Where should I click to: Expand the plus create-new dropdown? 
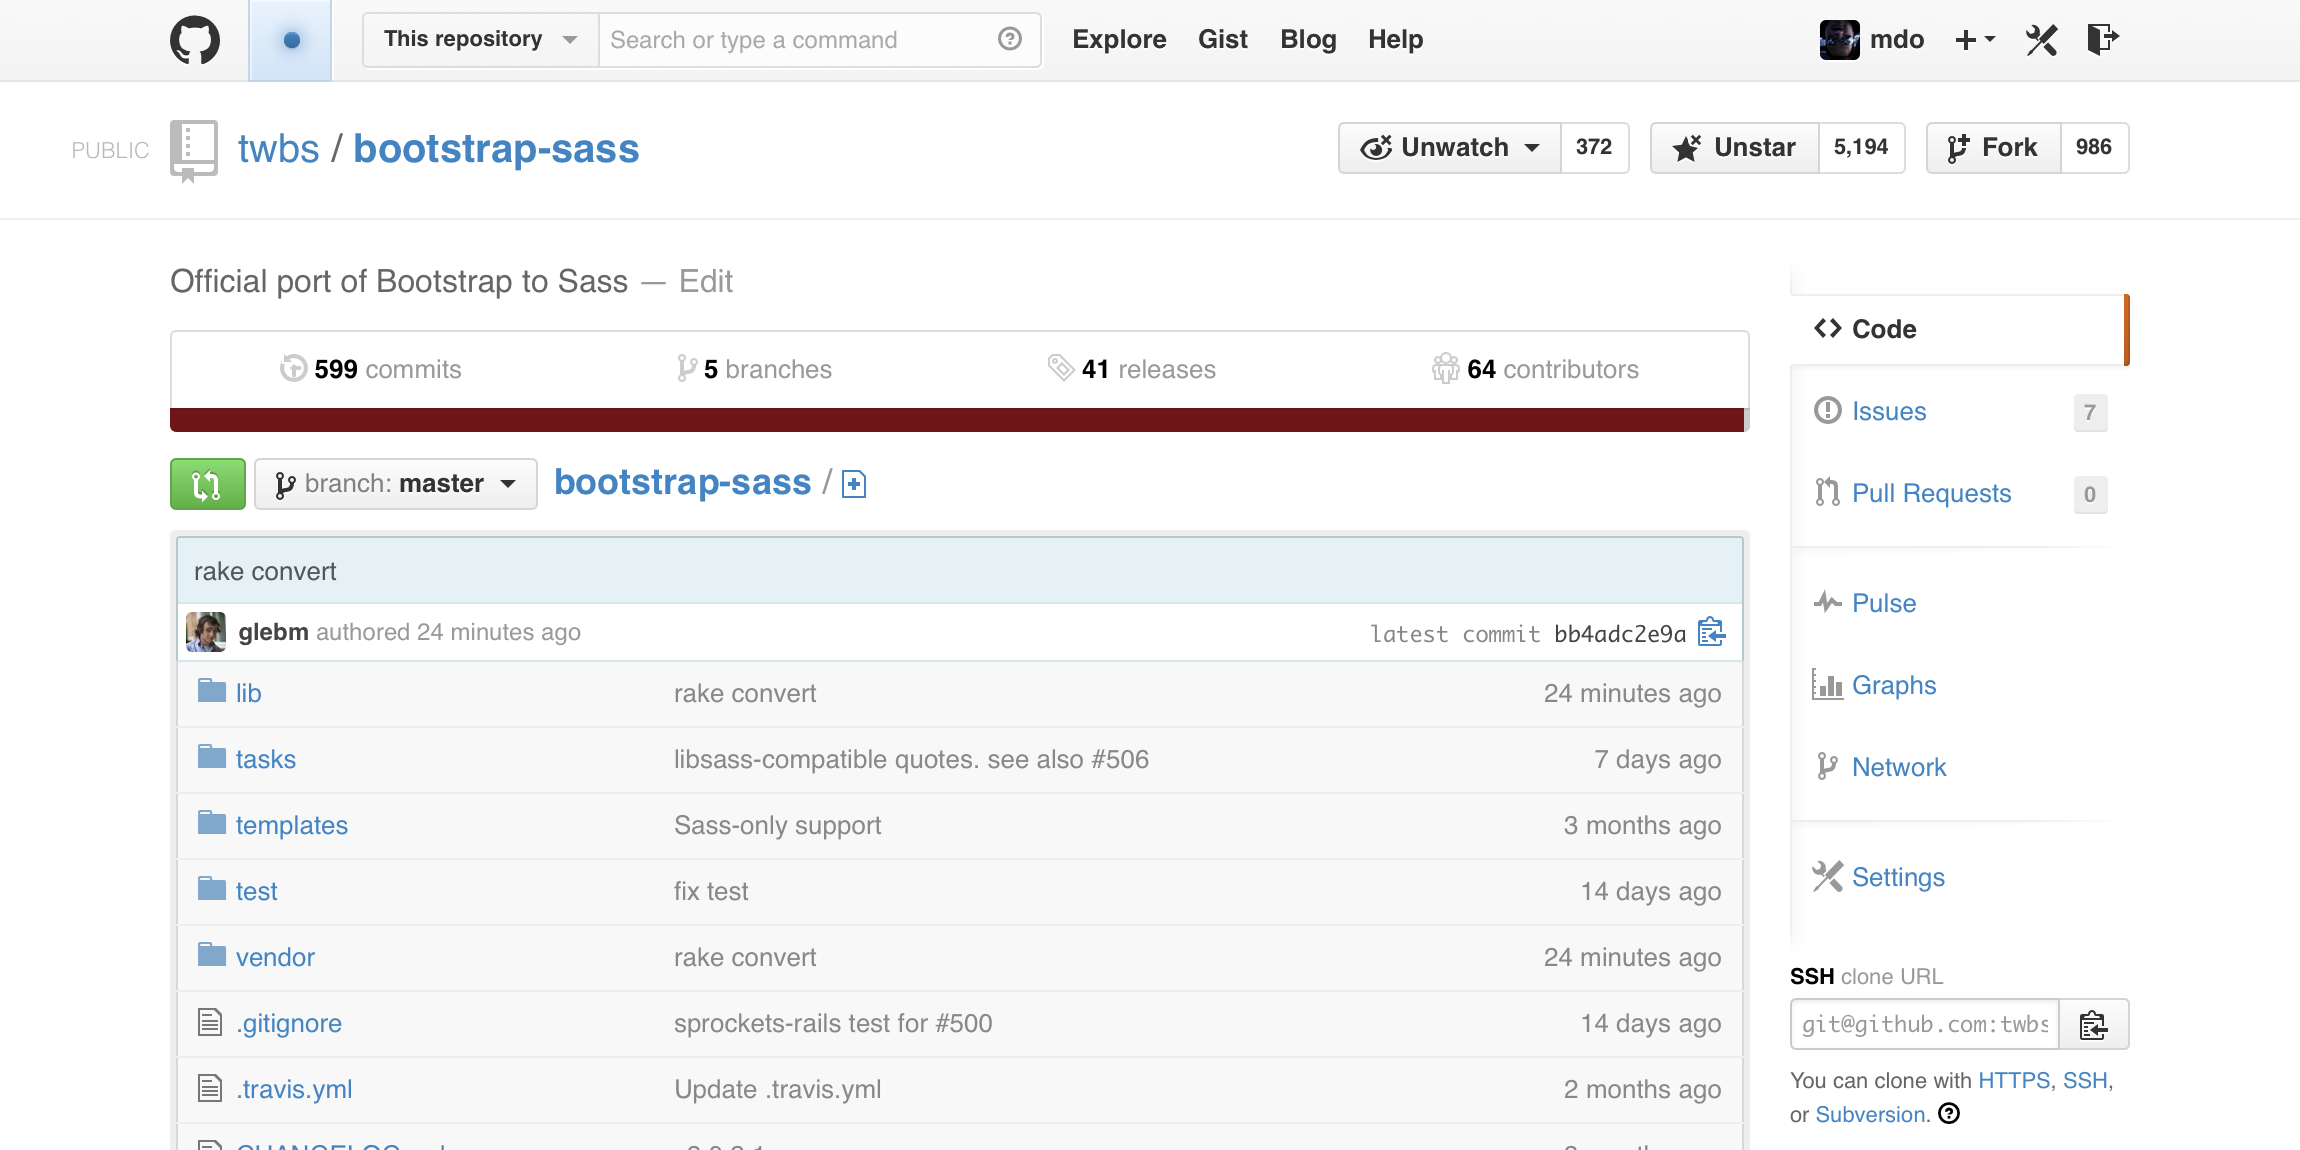pyautogui.click(x=1975, y=40)
